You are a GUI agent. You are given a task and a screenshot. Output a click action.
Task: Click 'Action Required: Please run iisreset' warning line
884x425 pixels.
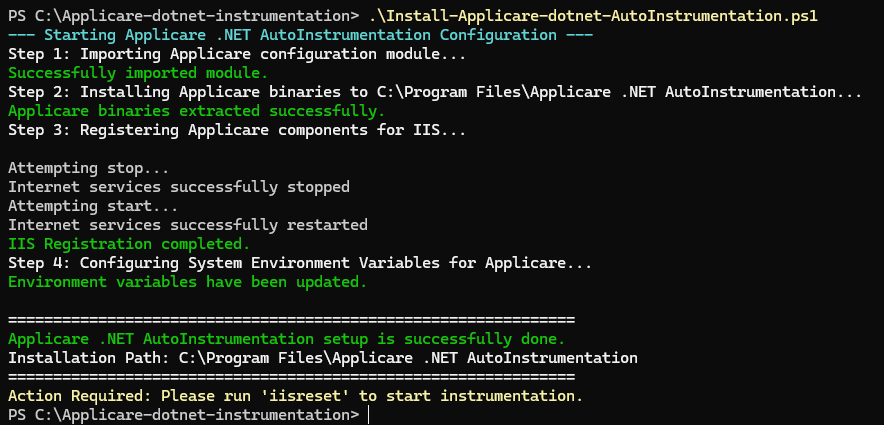point(295,396)
